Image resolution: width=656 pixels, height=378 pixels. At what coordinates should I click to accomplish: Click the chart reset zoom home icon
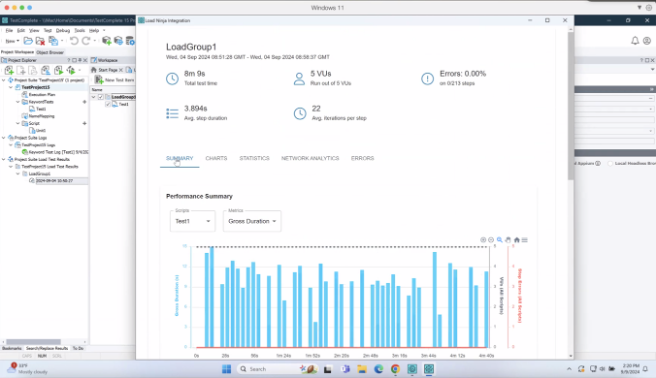(x=517, y=240)
